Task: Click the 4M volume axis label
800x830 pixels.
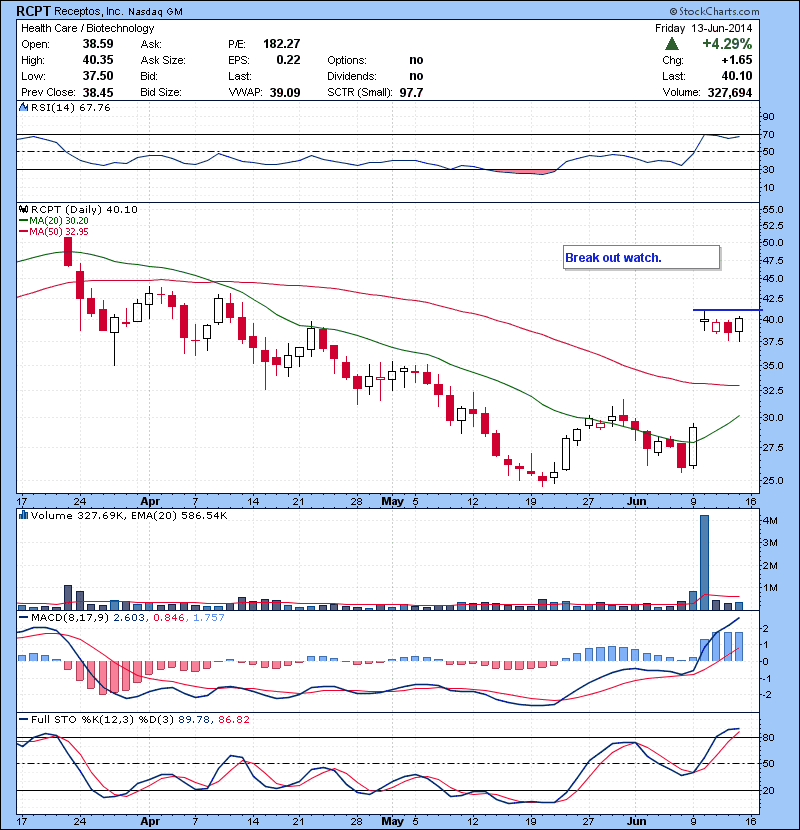Action: [770, 520]
